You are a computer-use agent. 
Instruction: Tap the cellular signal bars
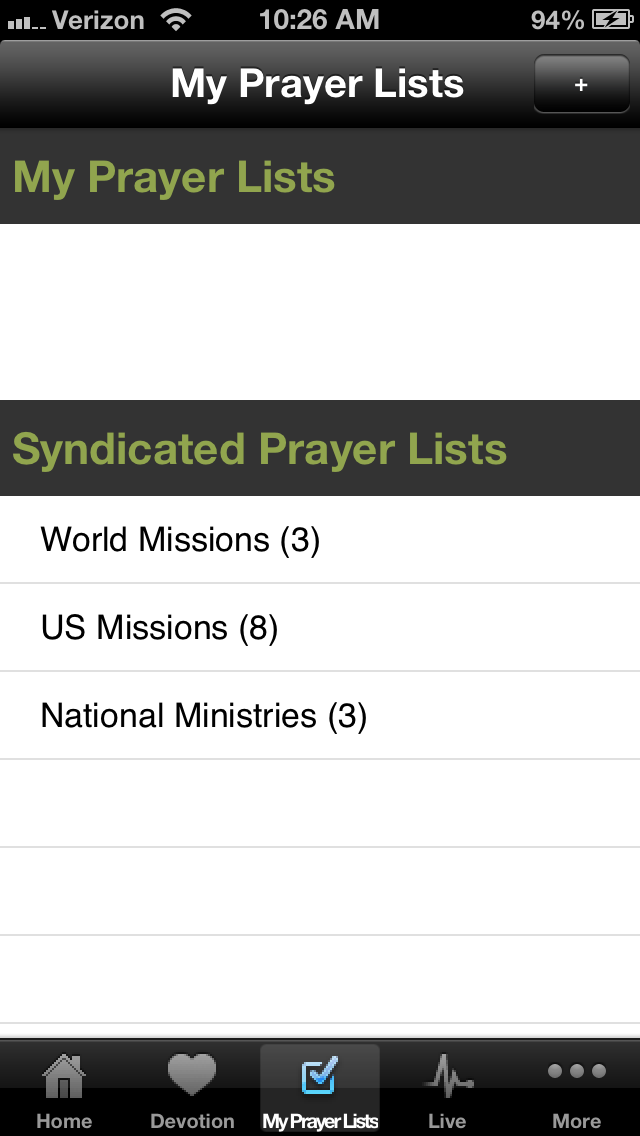pos(25,20)
